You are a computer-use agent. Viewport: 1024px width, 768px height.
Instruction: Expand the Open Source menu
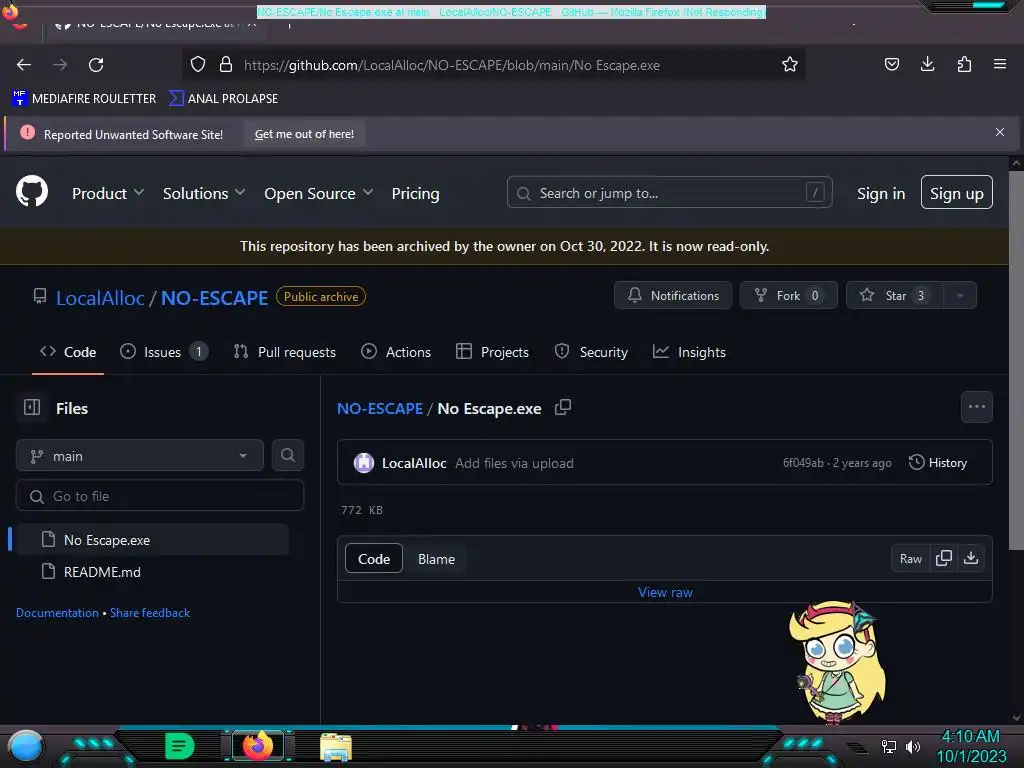point(319,193)
